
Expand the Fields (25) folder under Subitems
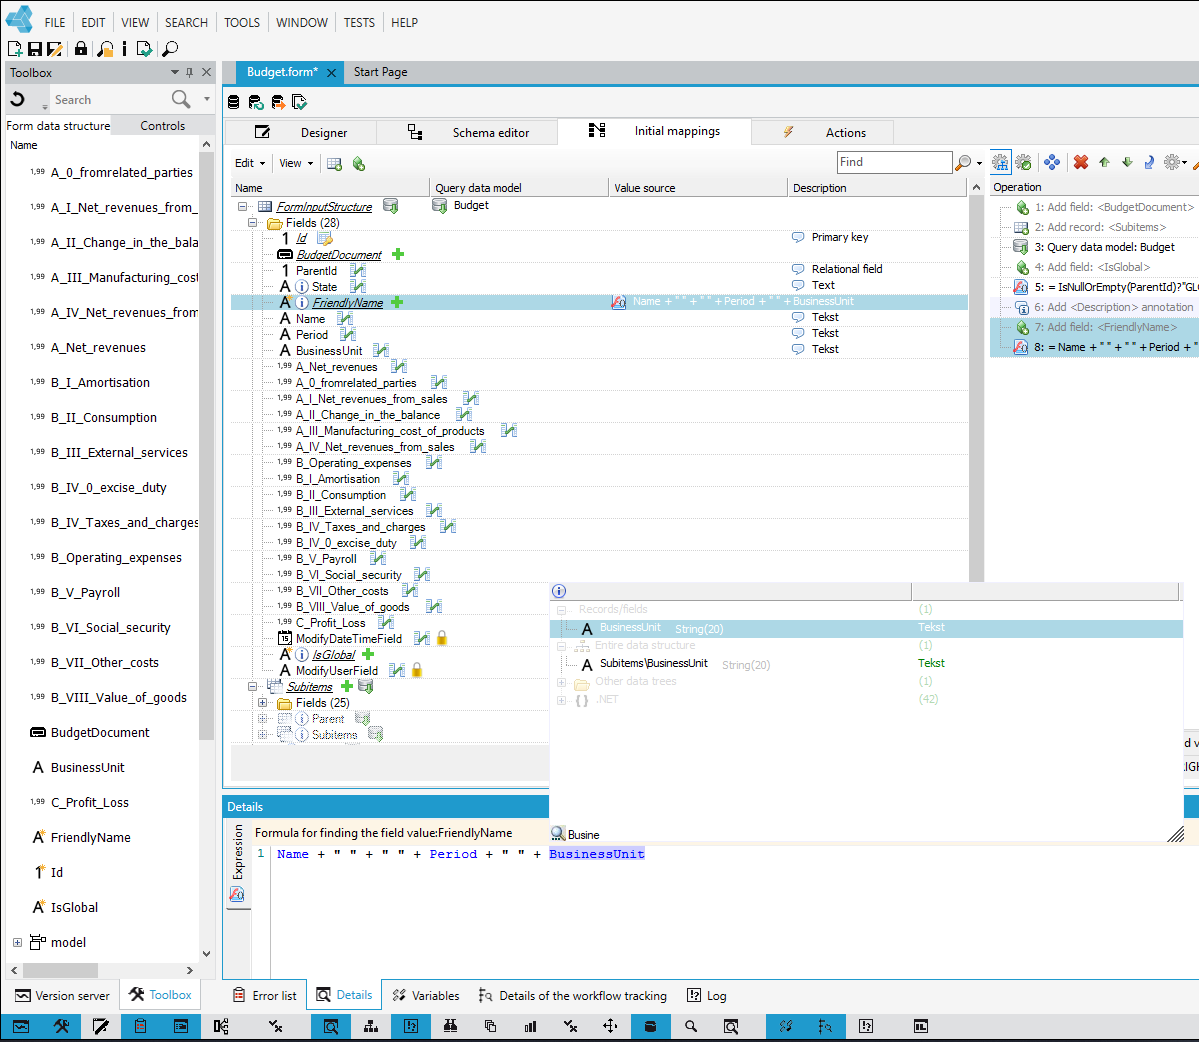click(262, 703)
